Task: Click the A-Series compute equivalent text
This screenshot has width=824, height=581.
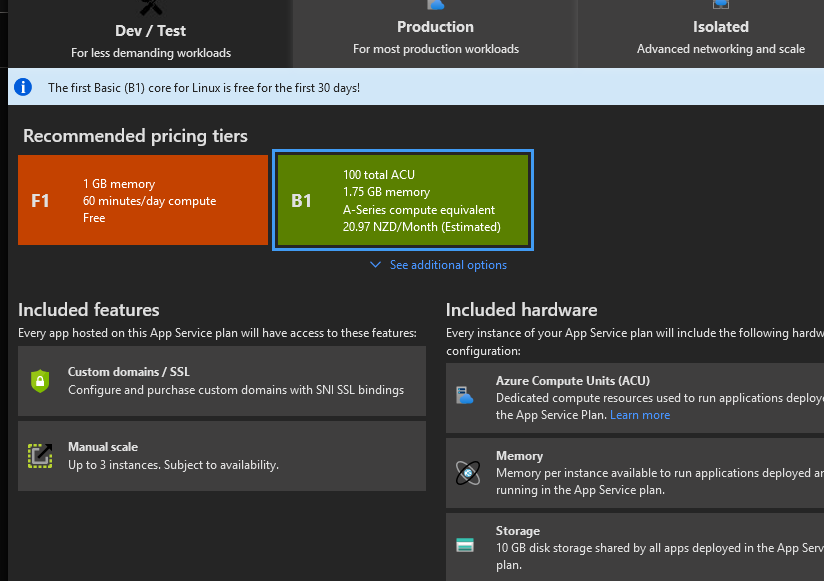Action: point(419,210)
